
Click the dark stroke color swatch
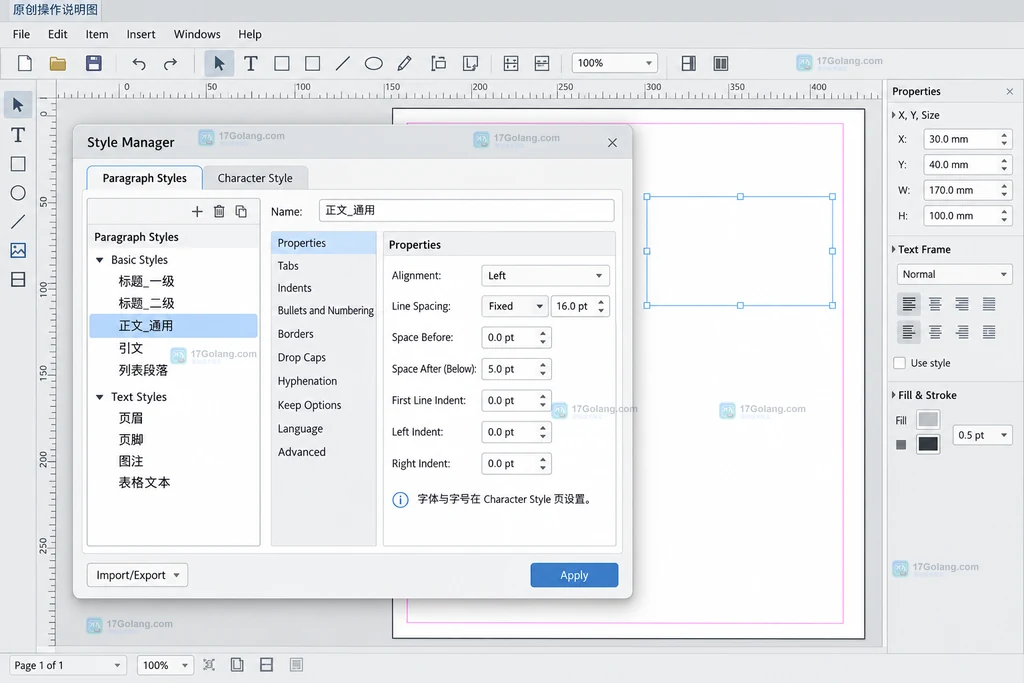click(x=928, y=444)
